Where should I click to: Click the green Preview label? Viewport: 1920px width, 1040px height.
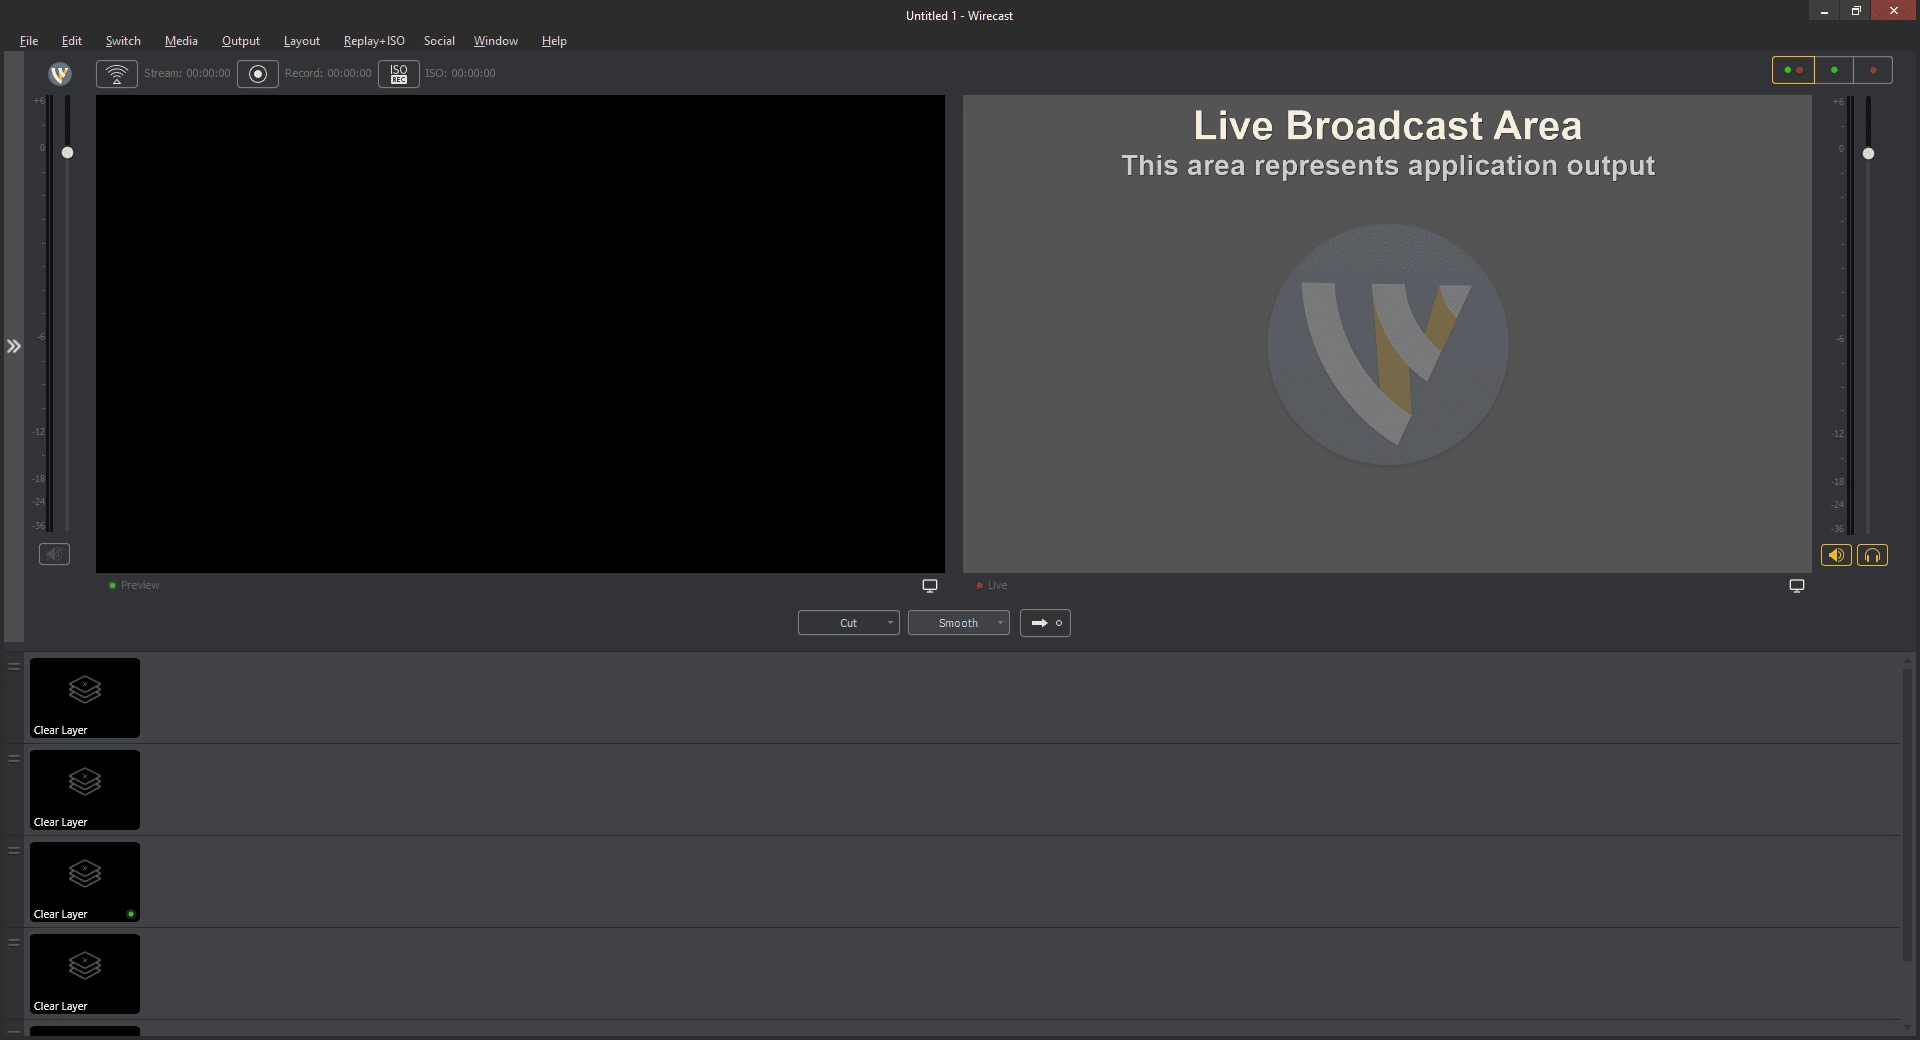point(134,586)
